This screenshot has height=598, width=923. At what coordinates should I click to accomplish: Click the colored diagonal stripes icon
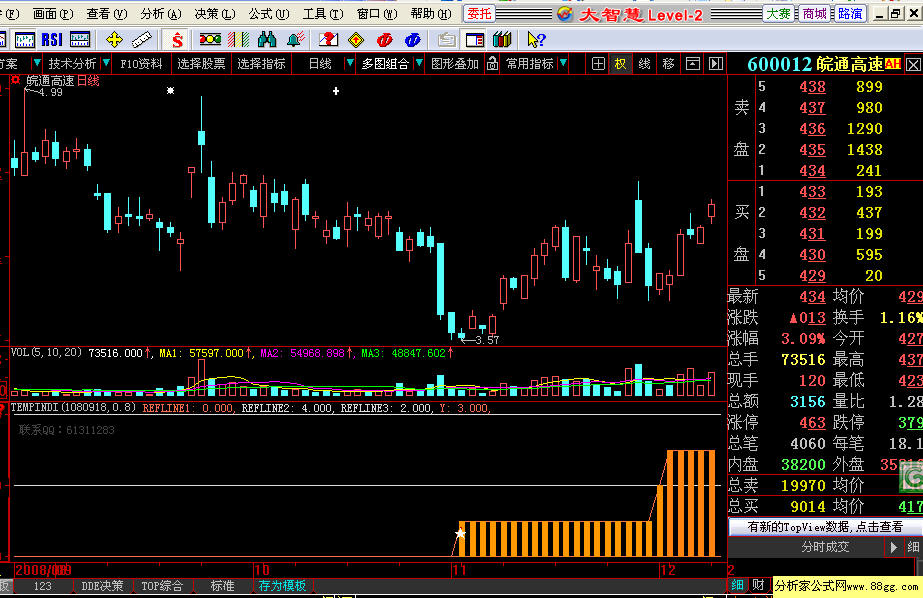click(x=238, y=39)
